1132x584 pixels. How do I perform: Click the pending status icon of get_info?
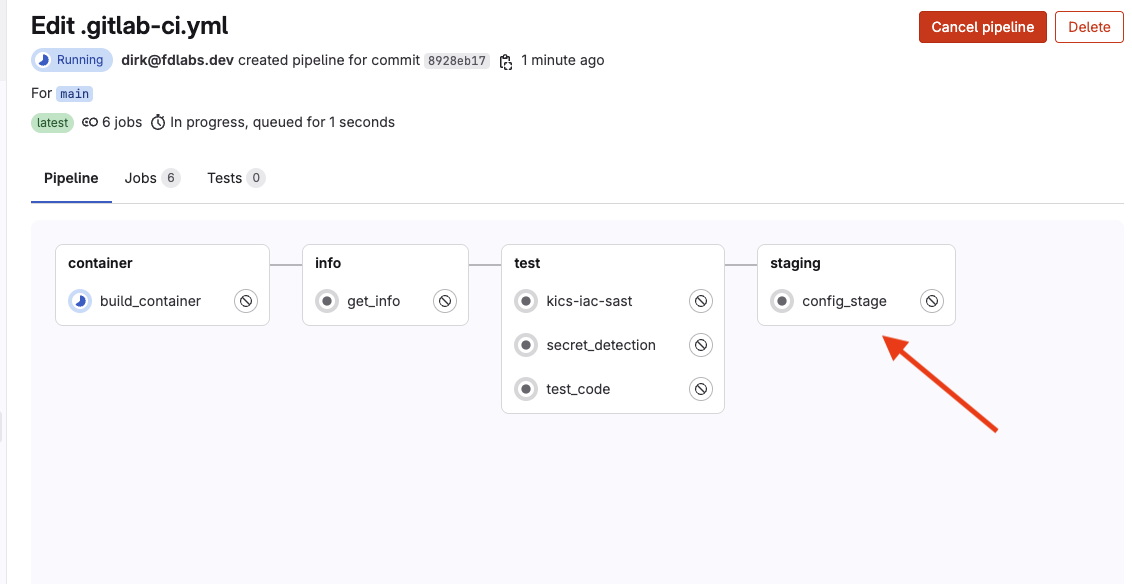click(x=327, y=301)
